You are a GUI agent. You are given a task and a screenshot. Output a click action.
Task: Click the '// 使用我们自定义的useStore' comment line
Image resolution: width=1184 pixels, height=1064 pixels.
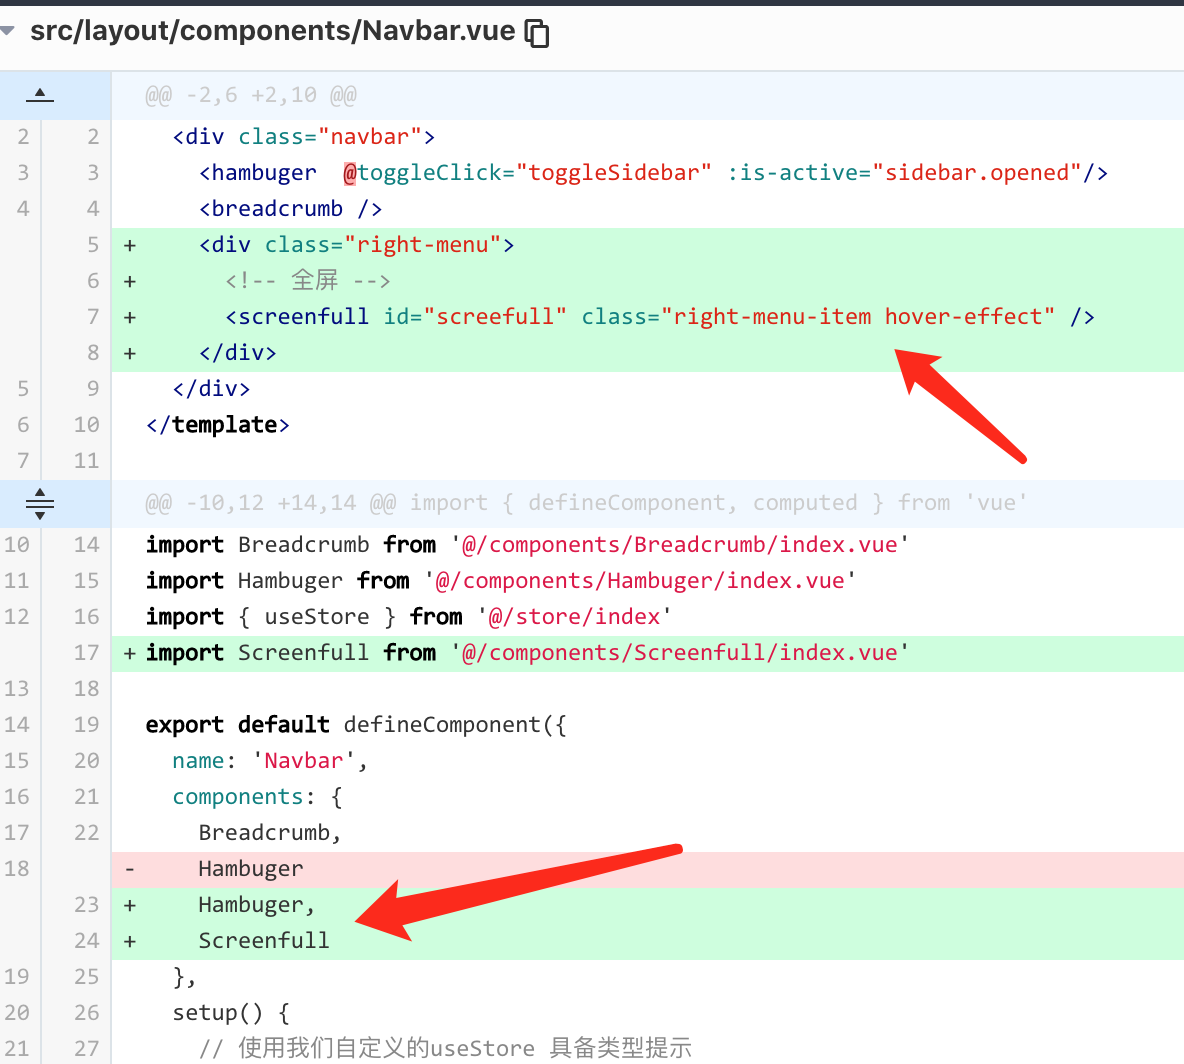[445, 1048]
